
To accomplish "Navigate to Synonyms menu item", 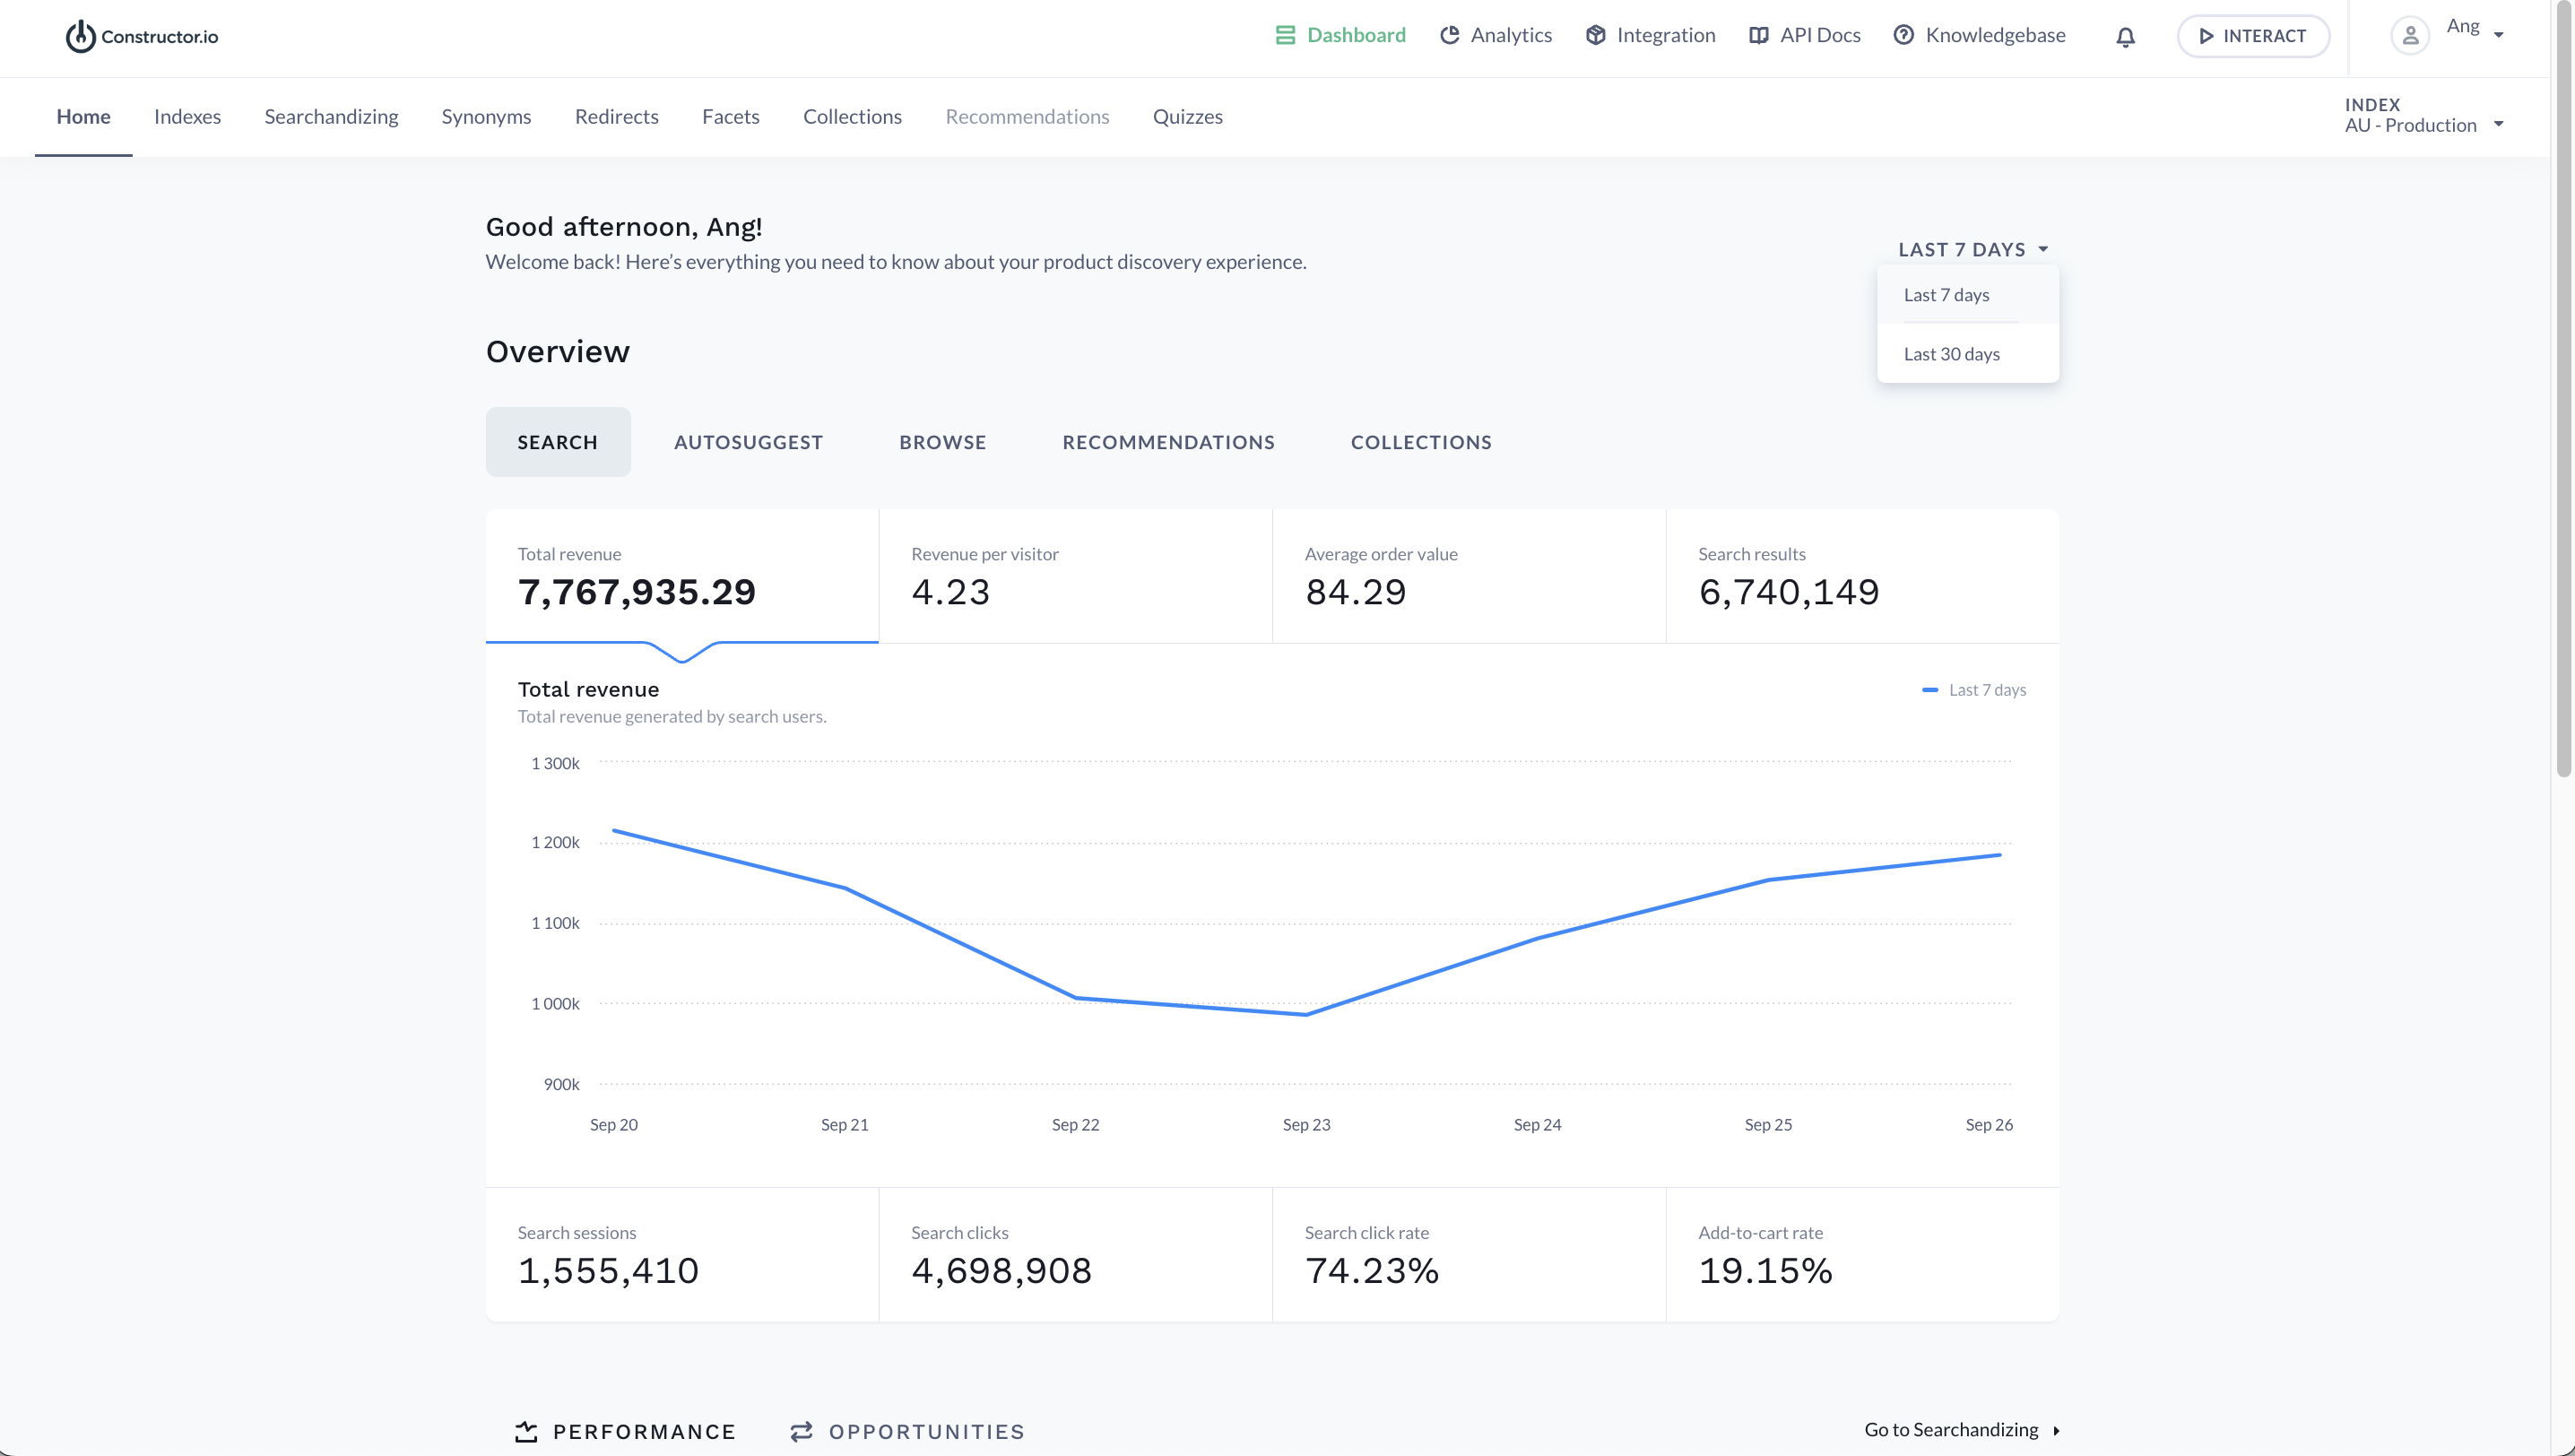I will [x=486, y=115].
